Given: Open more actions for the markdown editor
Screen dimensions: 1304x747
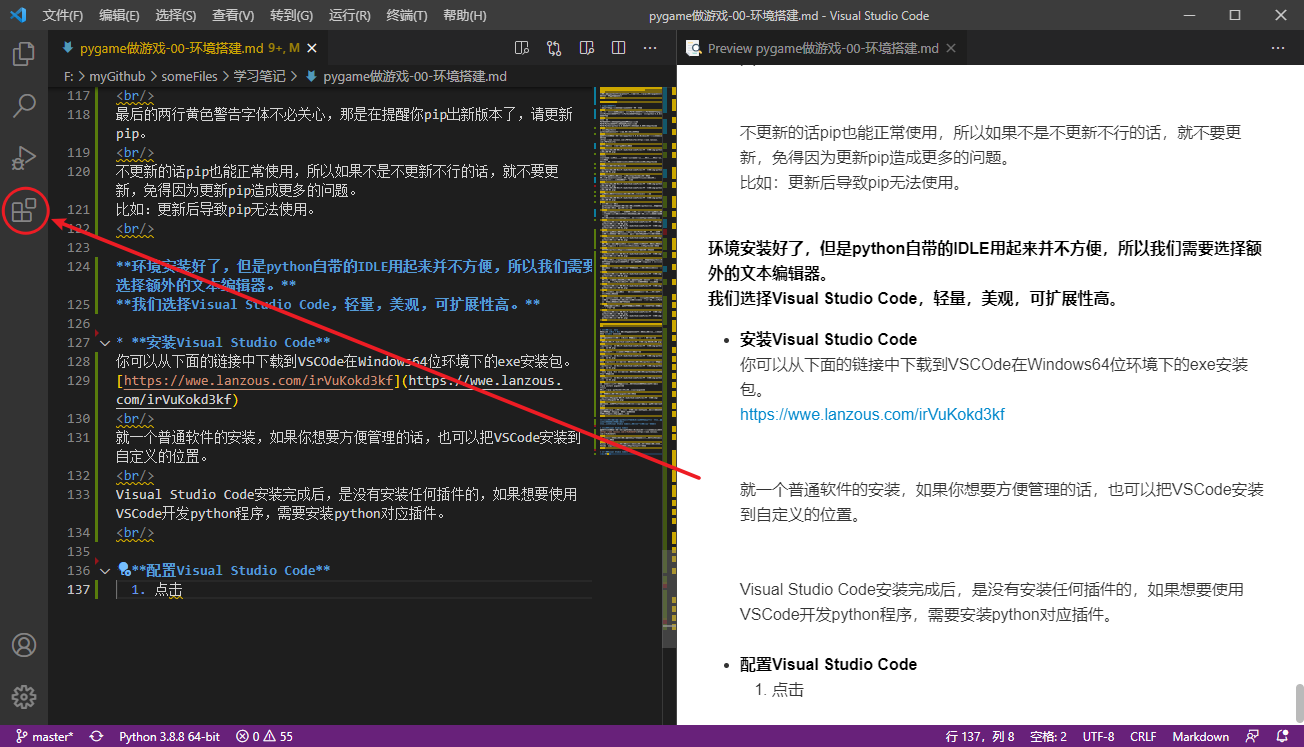Looking at the screenshot, I should point(650,48).
